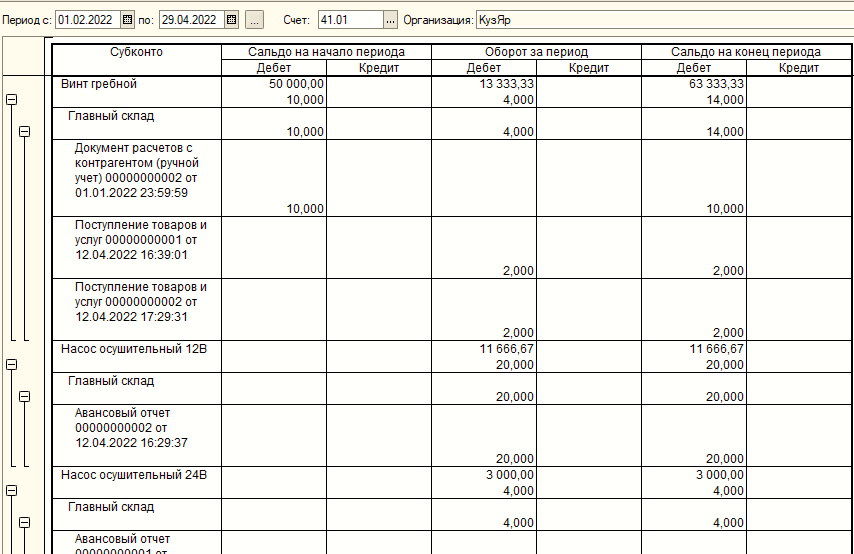Collapse Главный склад under Насос осушительный 12В

(x=25, y=396)
